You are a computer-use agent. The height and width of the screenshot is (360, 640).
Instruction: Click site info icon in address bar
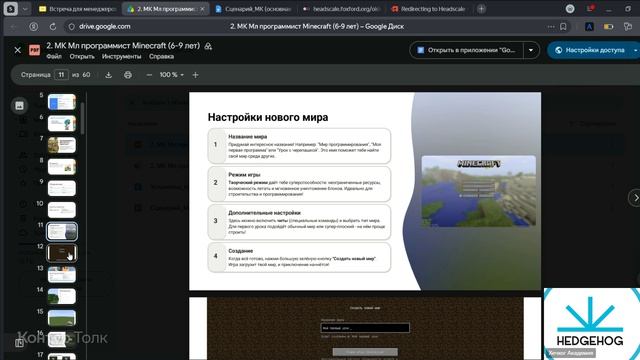(71, 27)
